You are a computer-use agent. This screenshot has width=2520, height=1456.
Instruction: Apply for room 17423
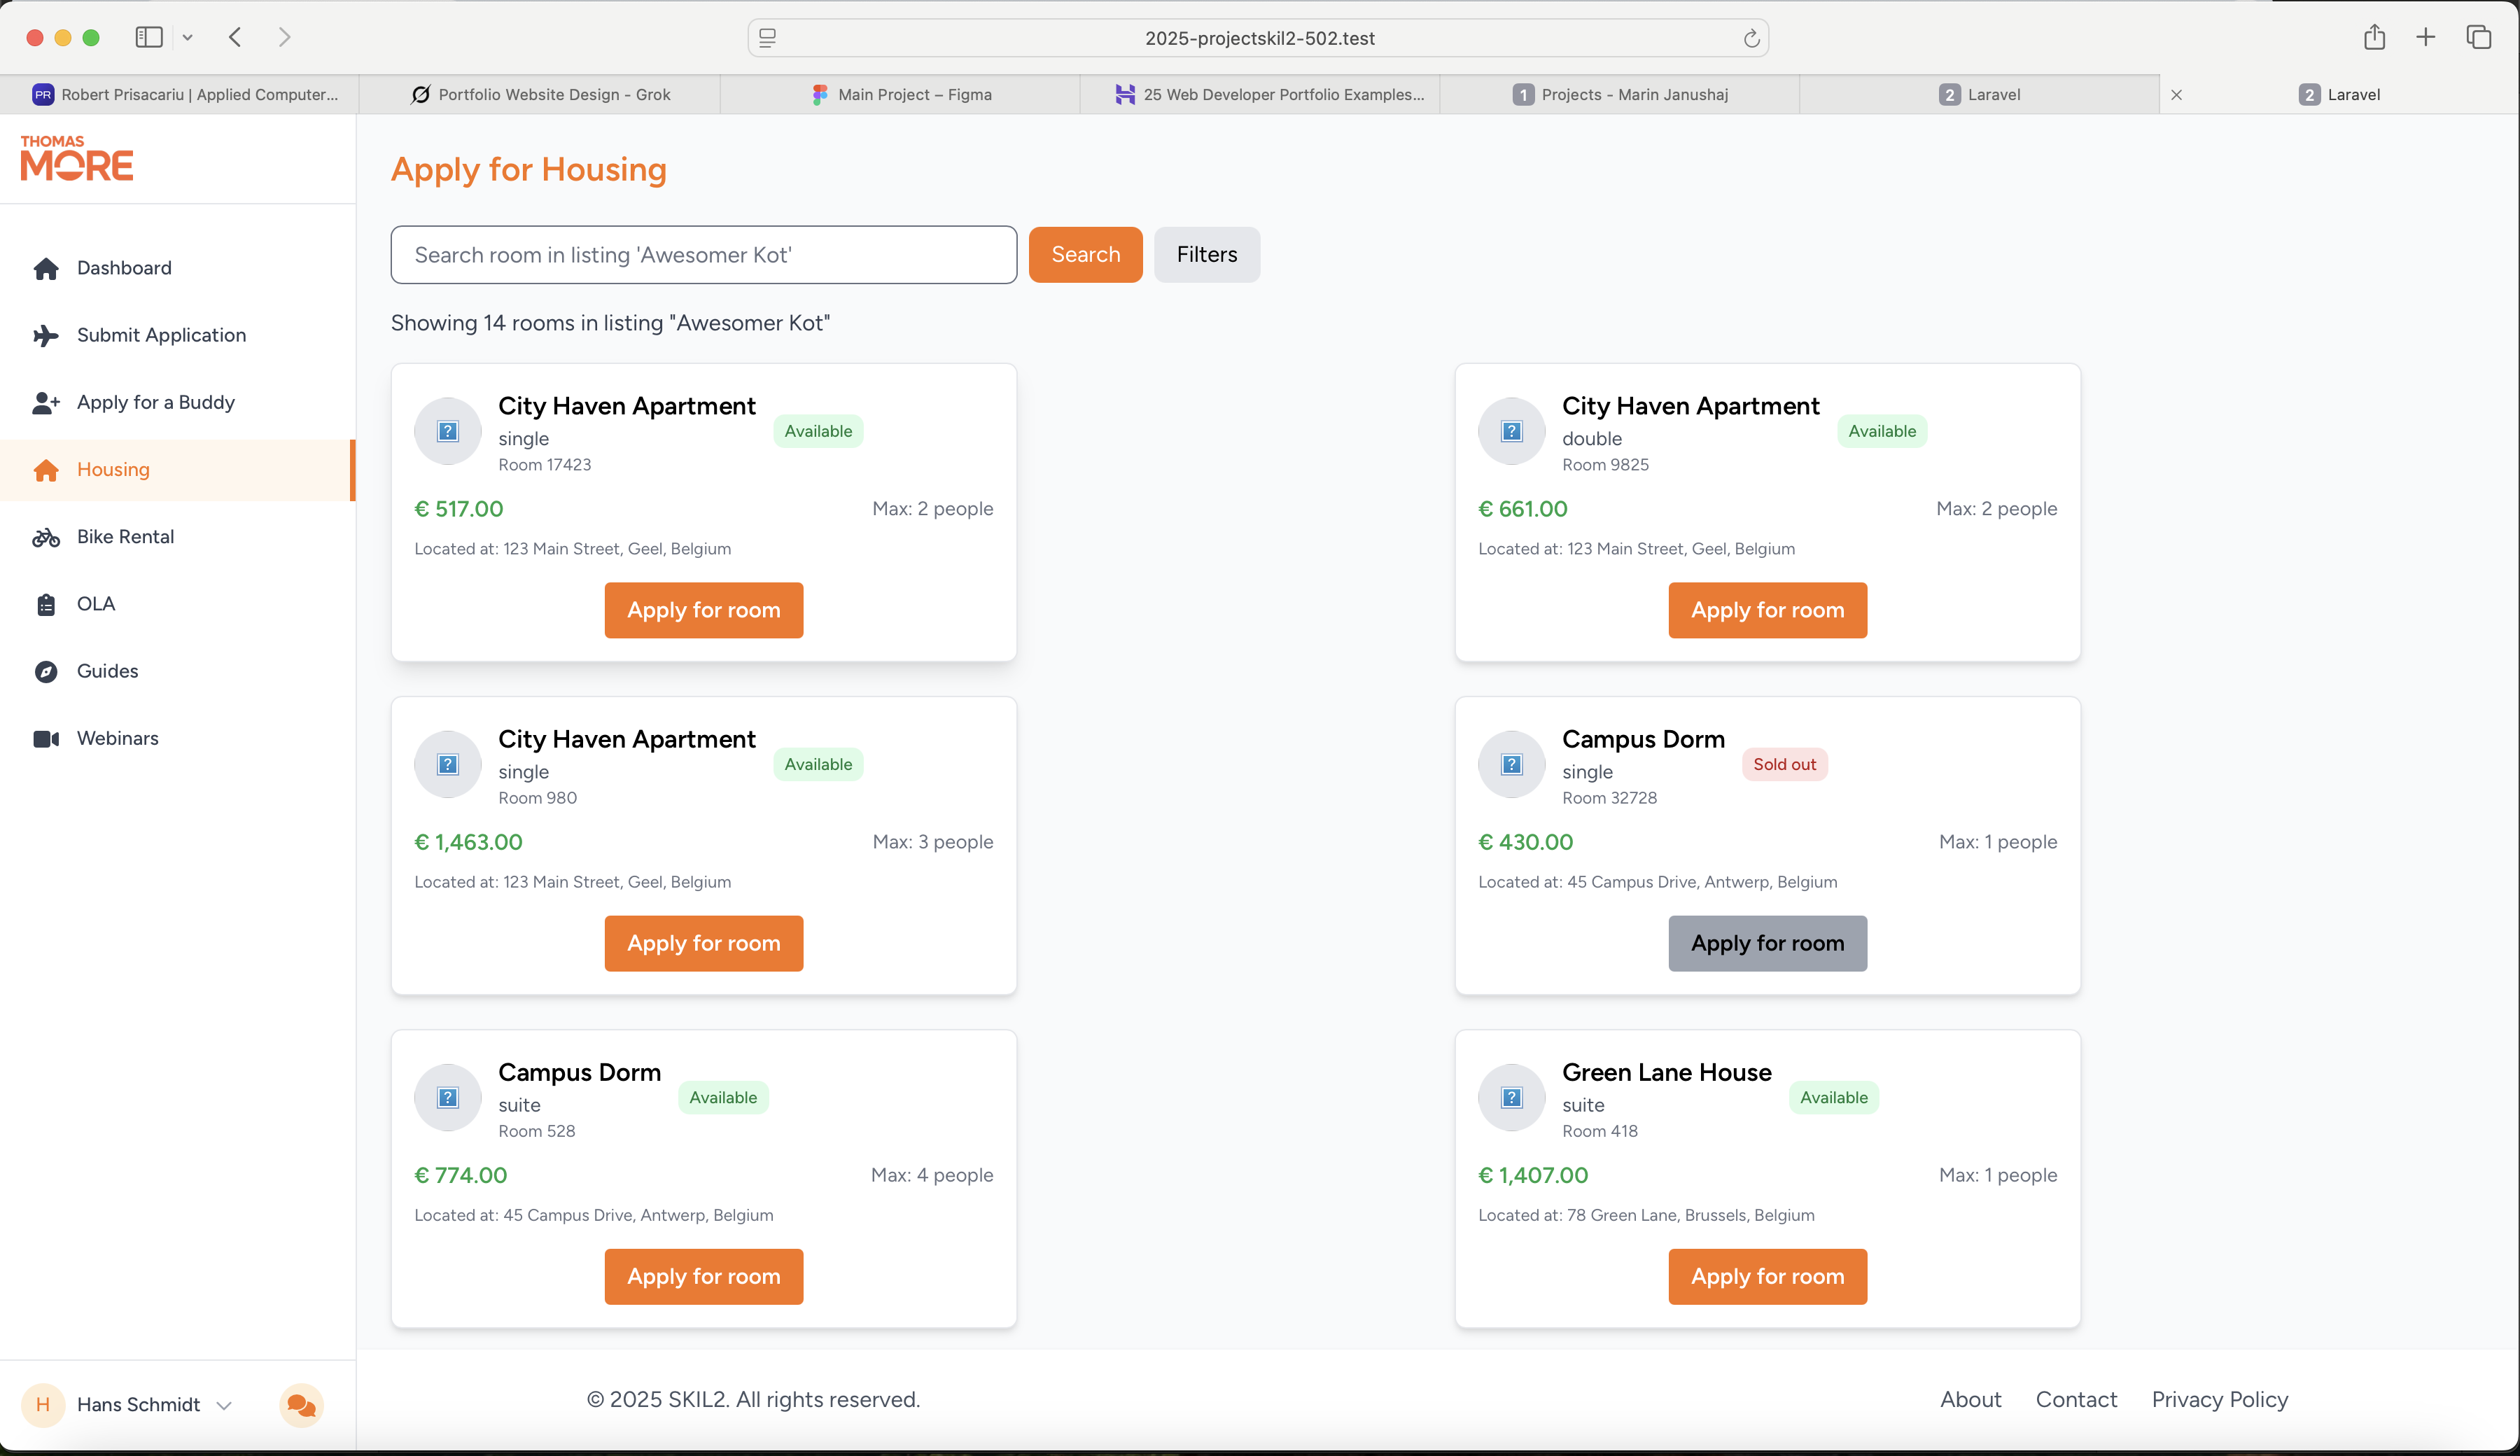click(704, 610)
